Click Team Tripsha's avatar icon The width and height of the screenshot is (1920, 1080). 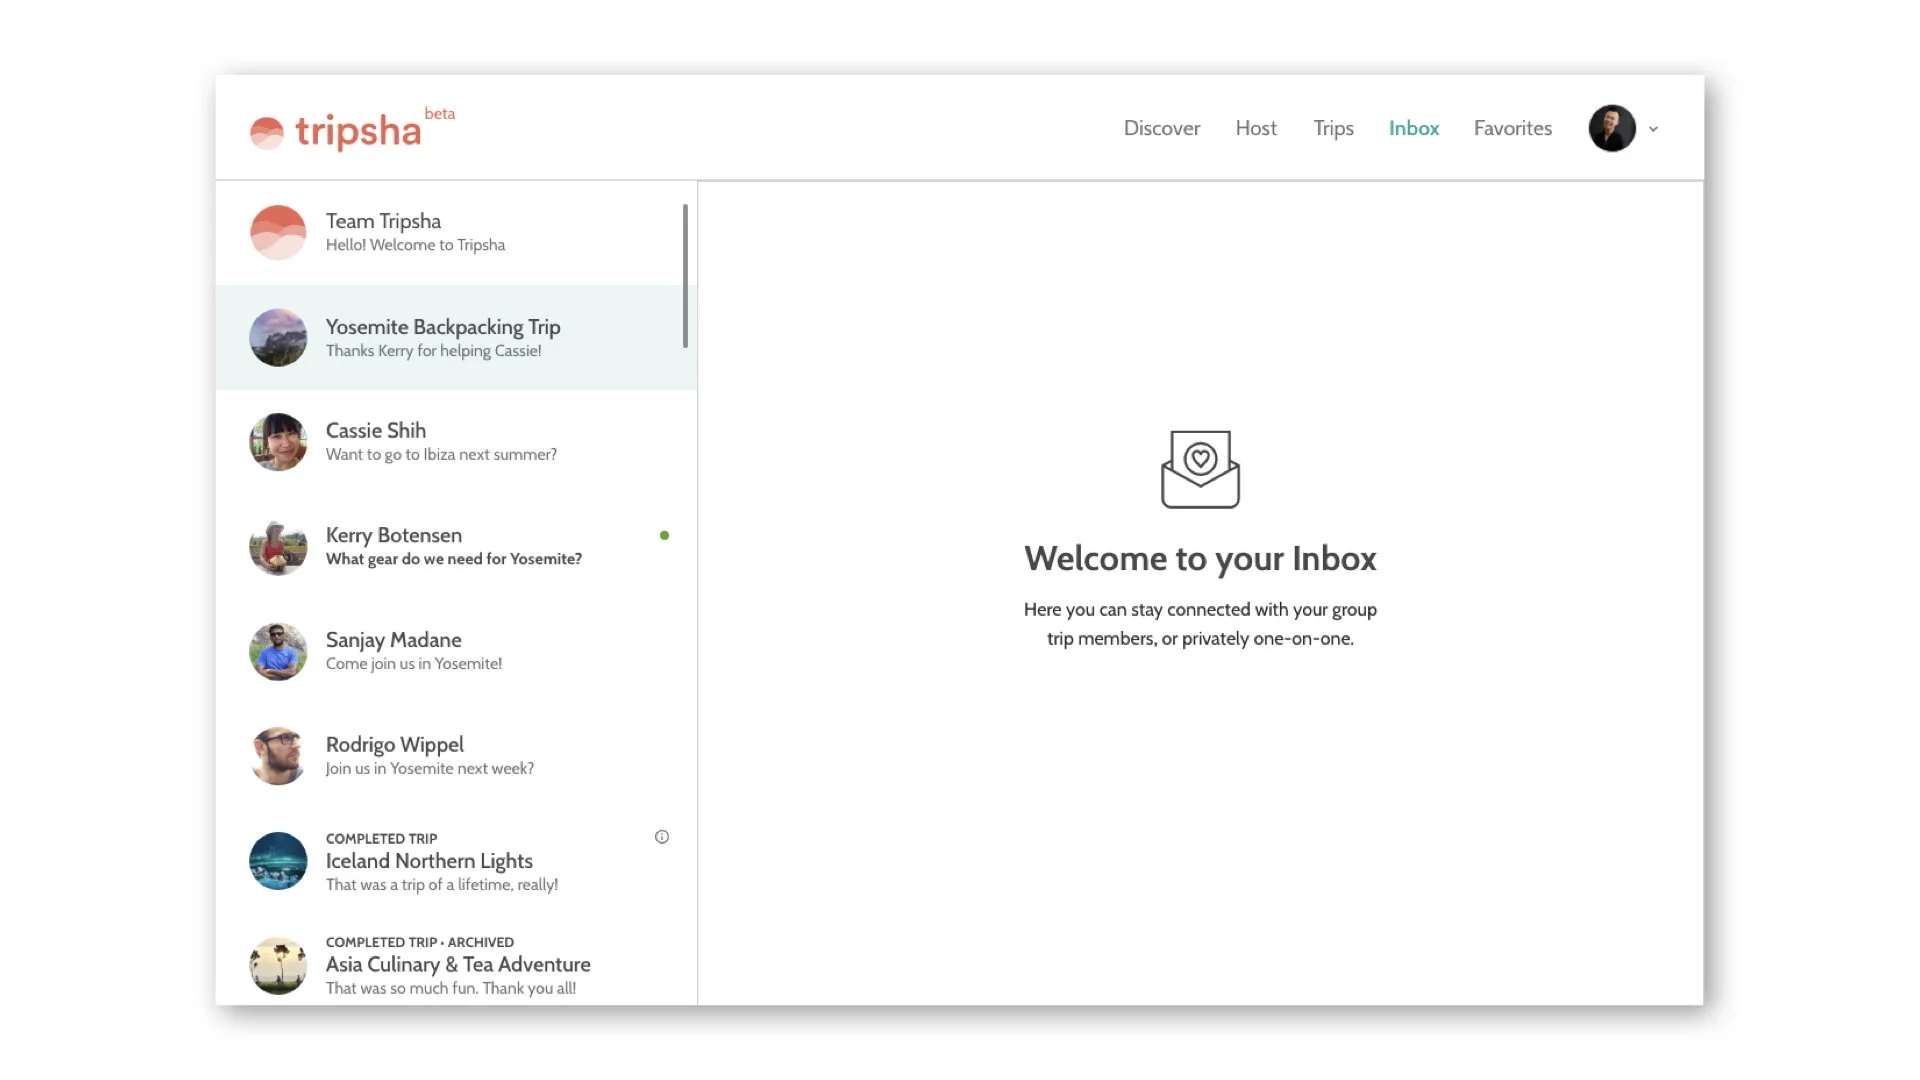click(x=278, y=233)
